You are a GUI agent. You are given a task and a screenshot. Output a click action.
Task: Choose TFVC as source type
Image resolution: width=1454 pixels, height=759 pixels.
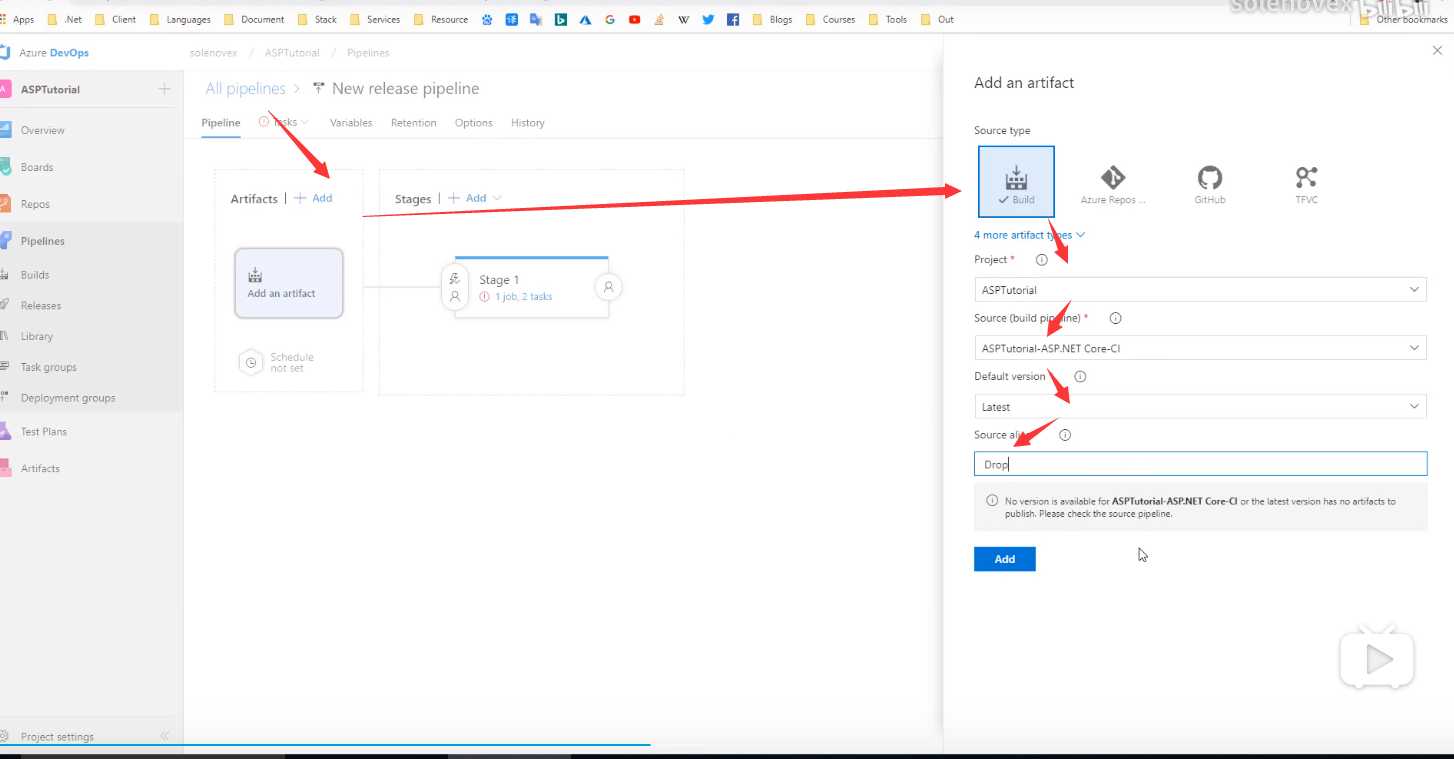1306,182
